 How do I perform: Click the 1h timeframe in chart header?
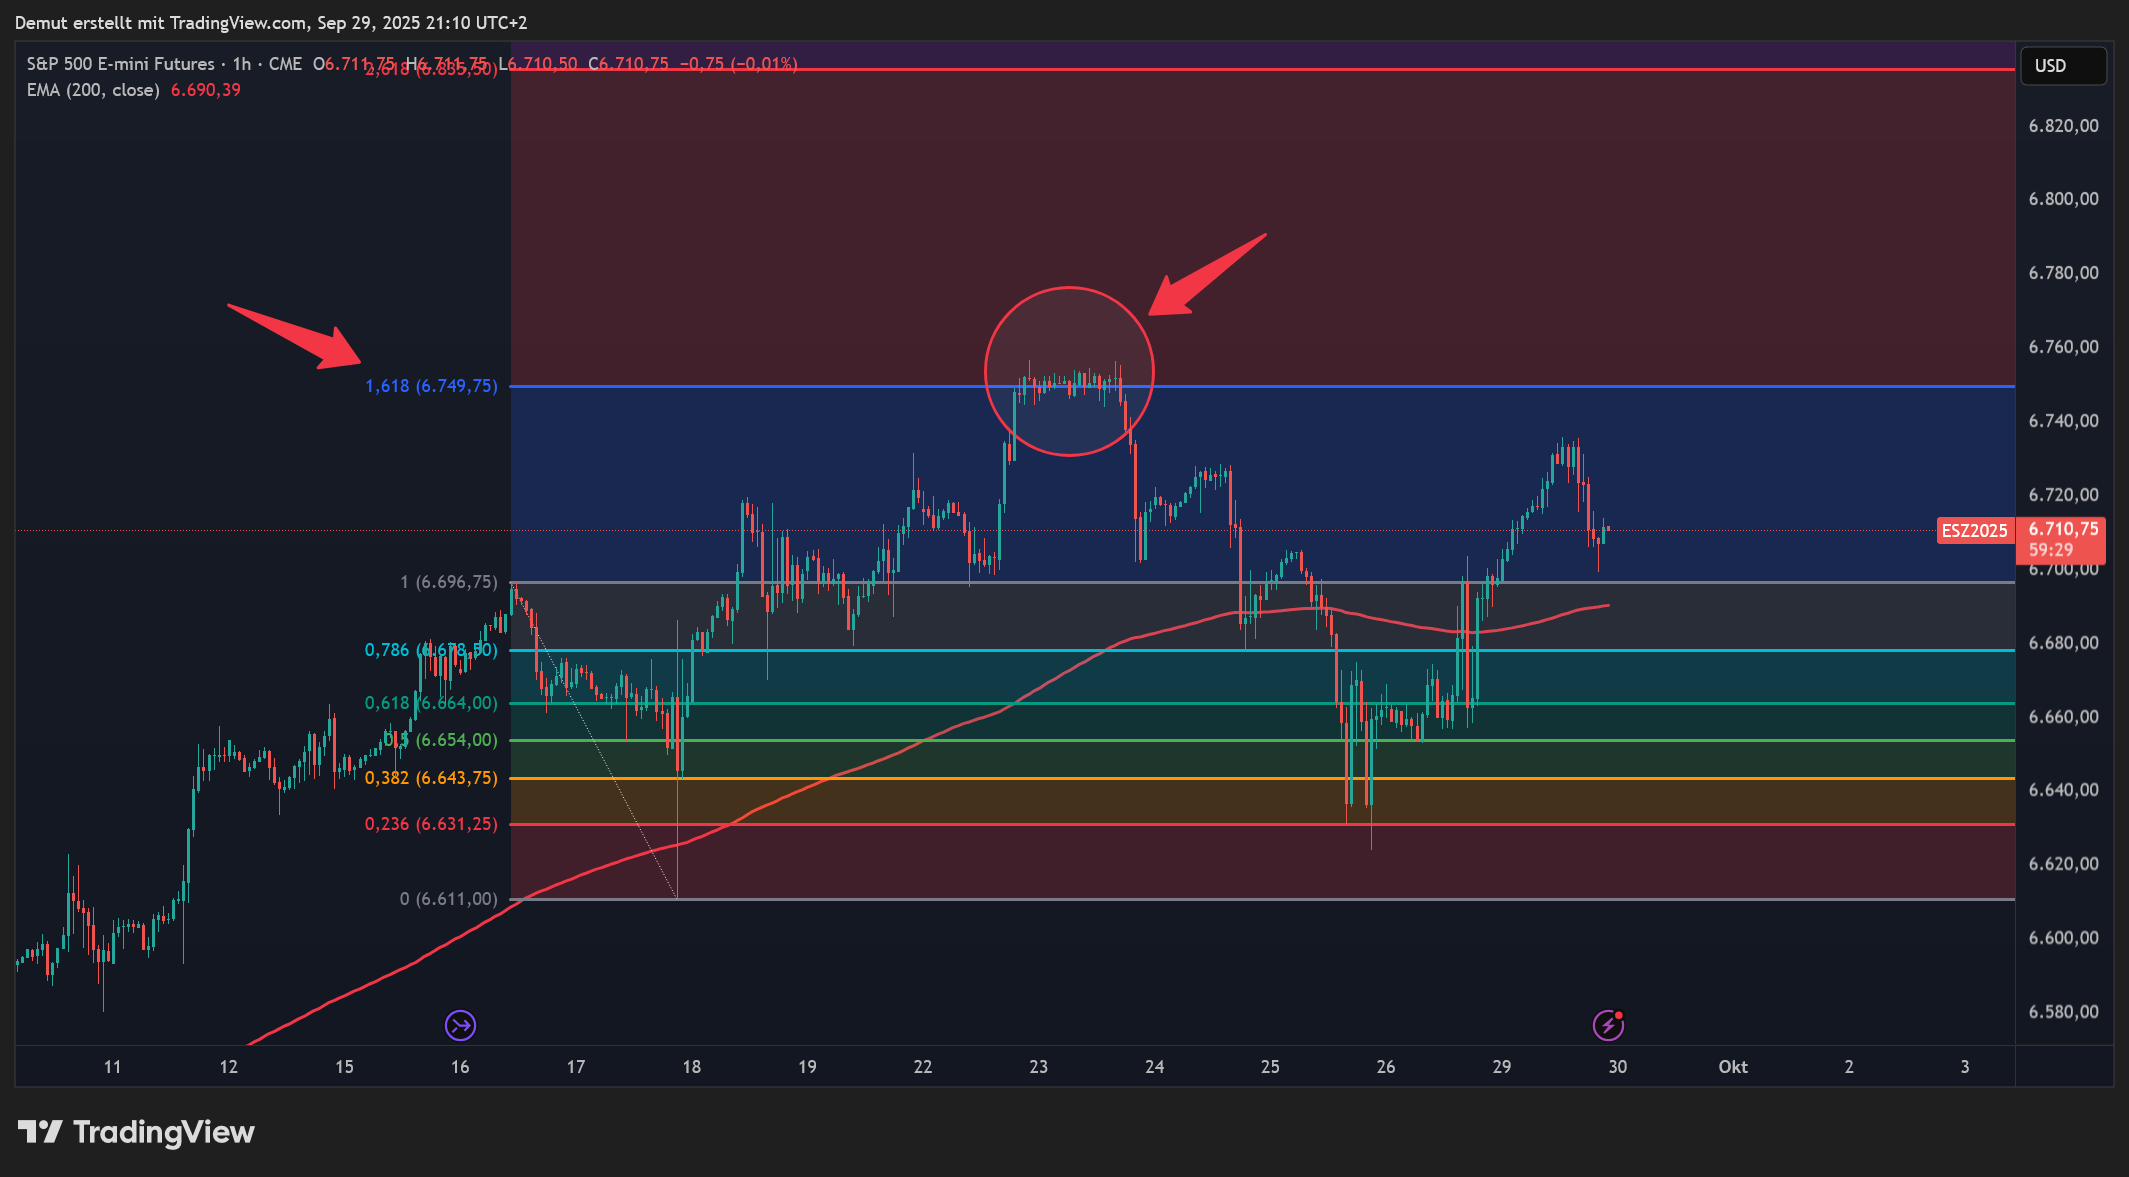242,64
